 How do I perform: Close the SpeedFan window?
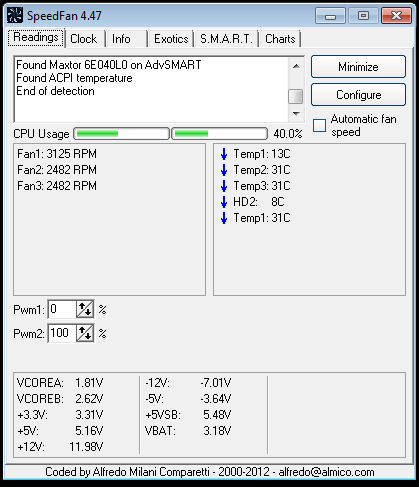(x=396, y=16)
